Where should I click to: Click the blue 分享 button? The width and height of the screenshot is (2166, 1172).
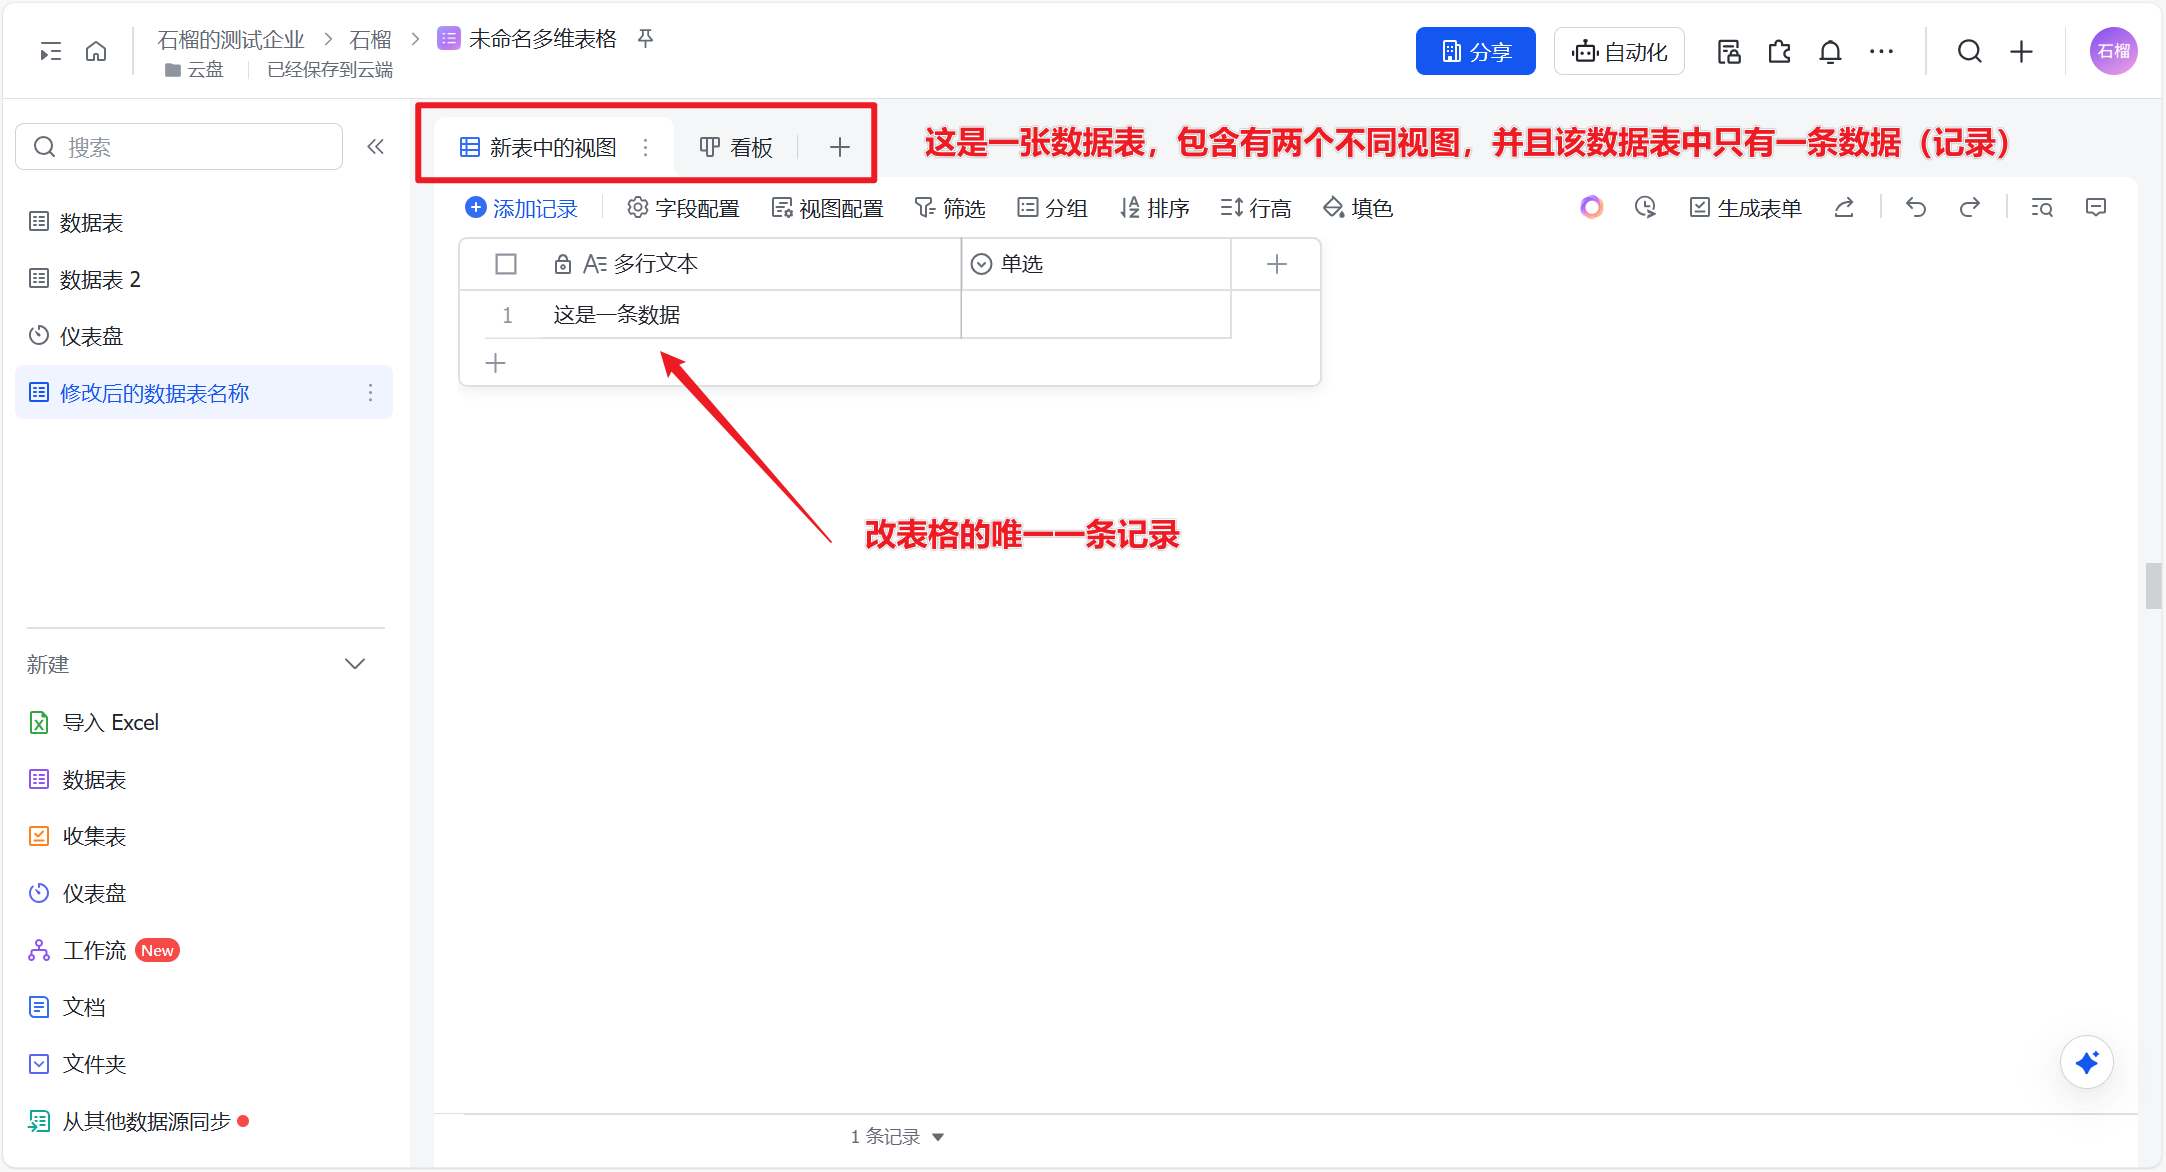point(1475,51)
